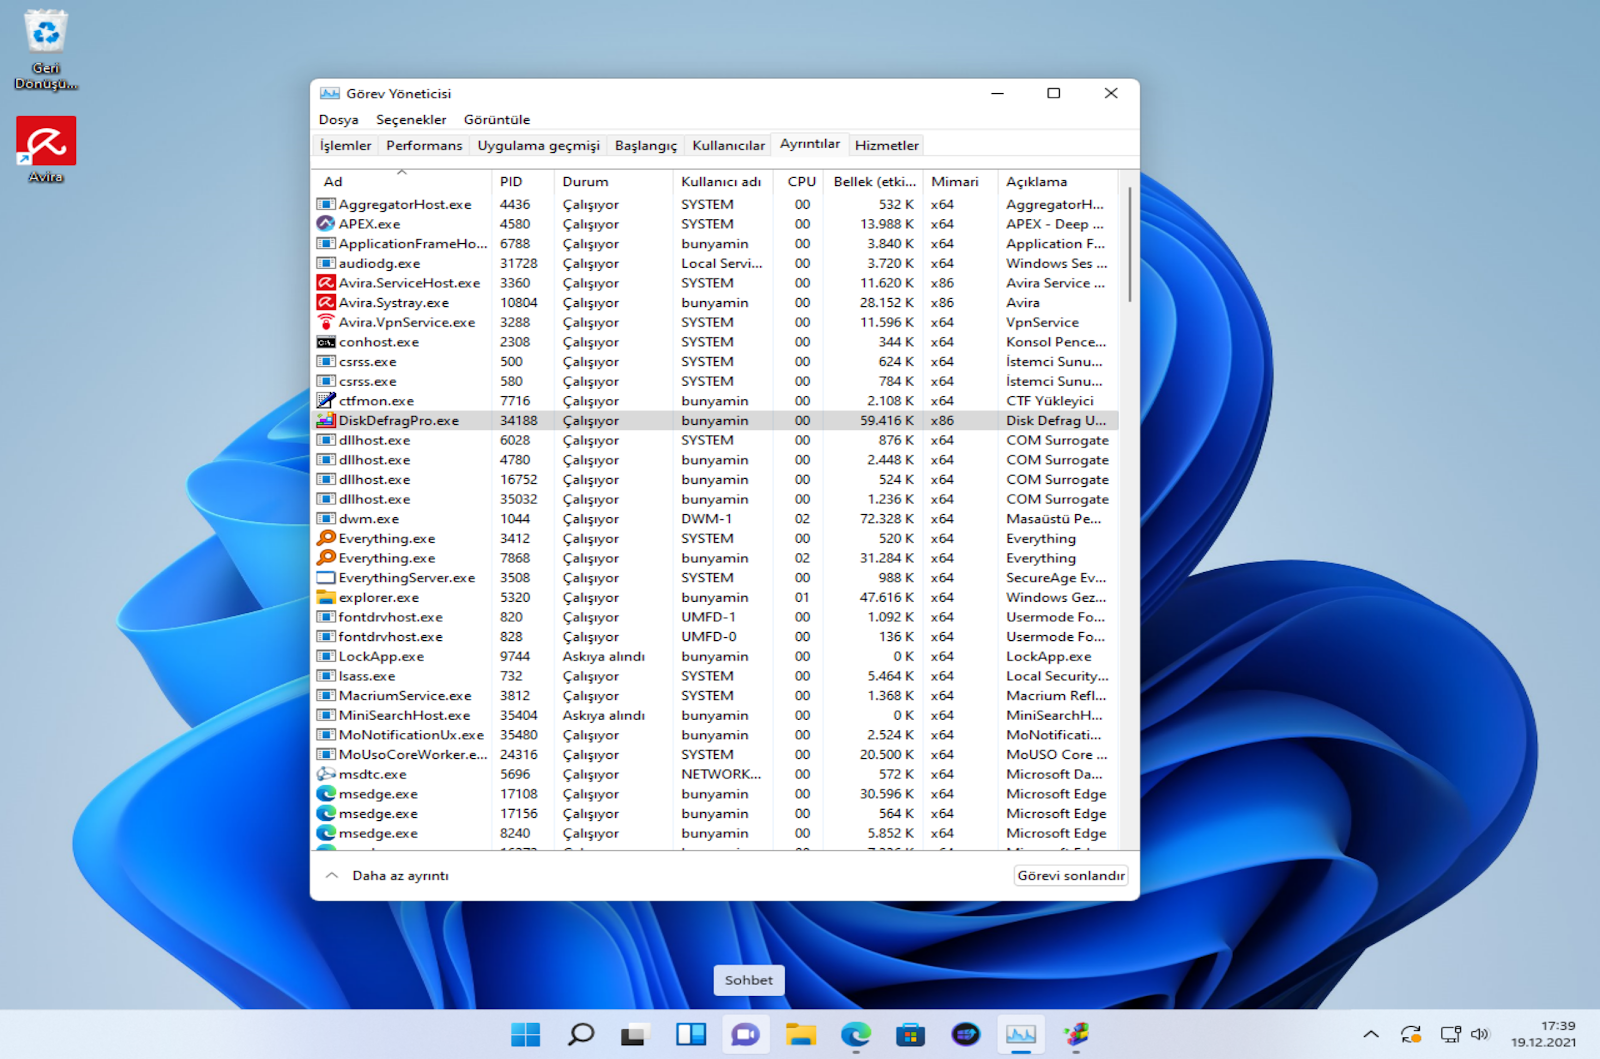Image resolution: width=1600 pixels, height=1059 pixels.
Task: Click the APEX.exe process icon
Action: pyautogui.click(x=325, y=224)
